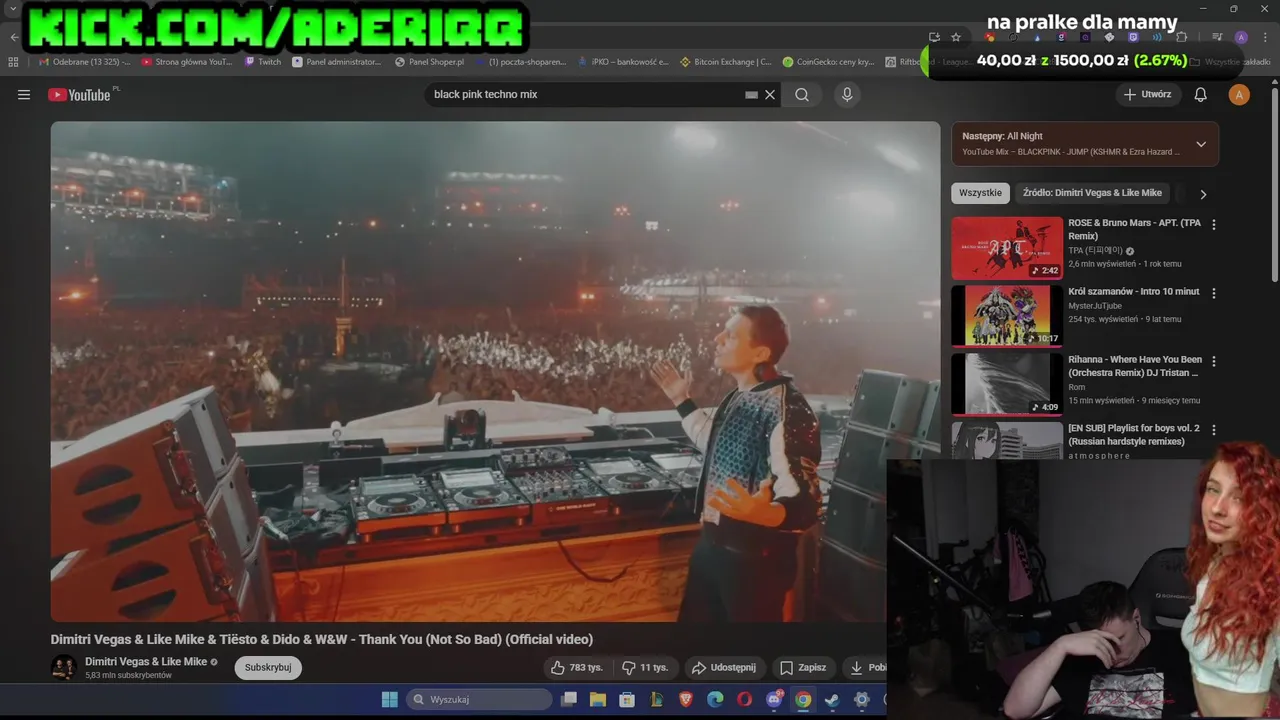1280x720 pixels.
Task: Open the CoinGecko bookmark
Action: click(829, 62)
